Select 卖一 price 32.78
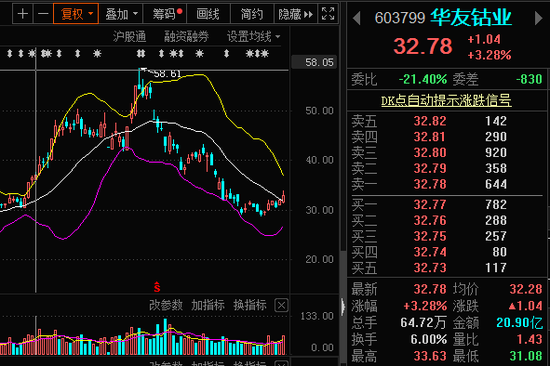 [x=430, y=184]
